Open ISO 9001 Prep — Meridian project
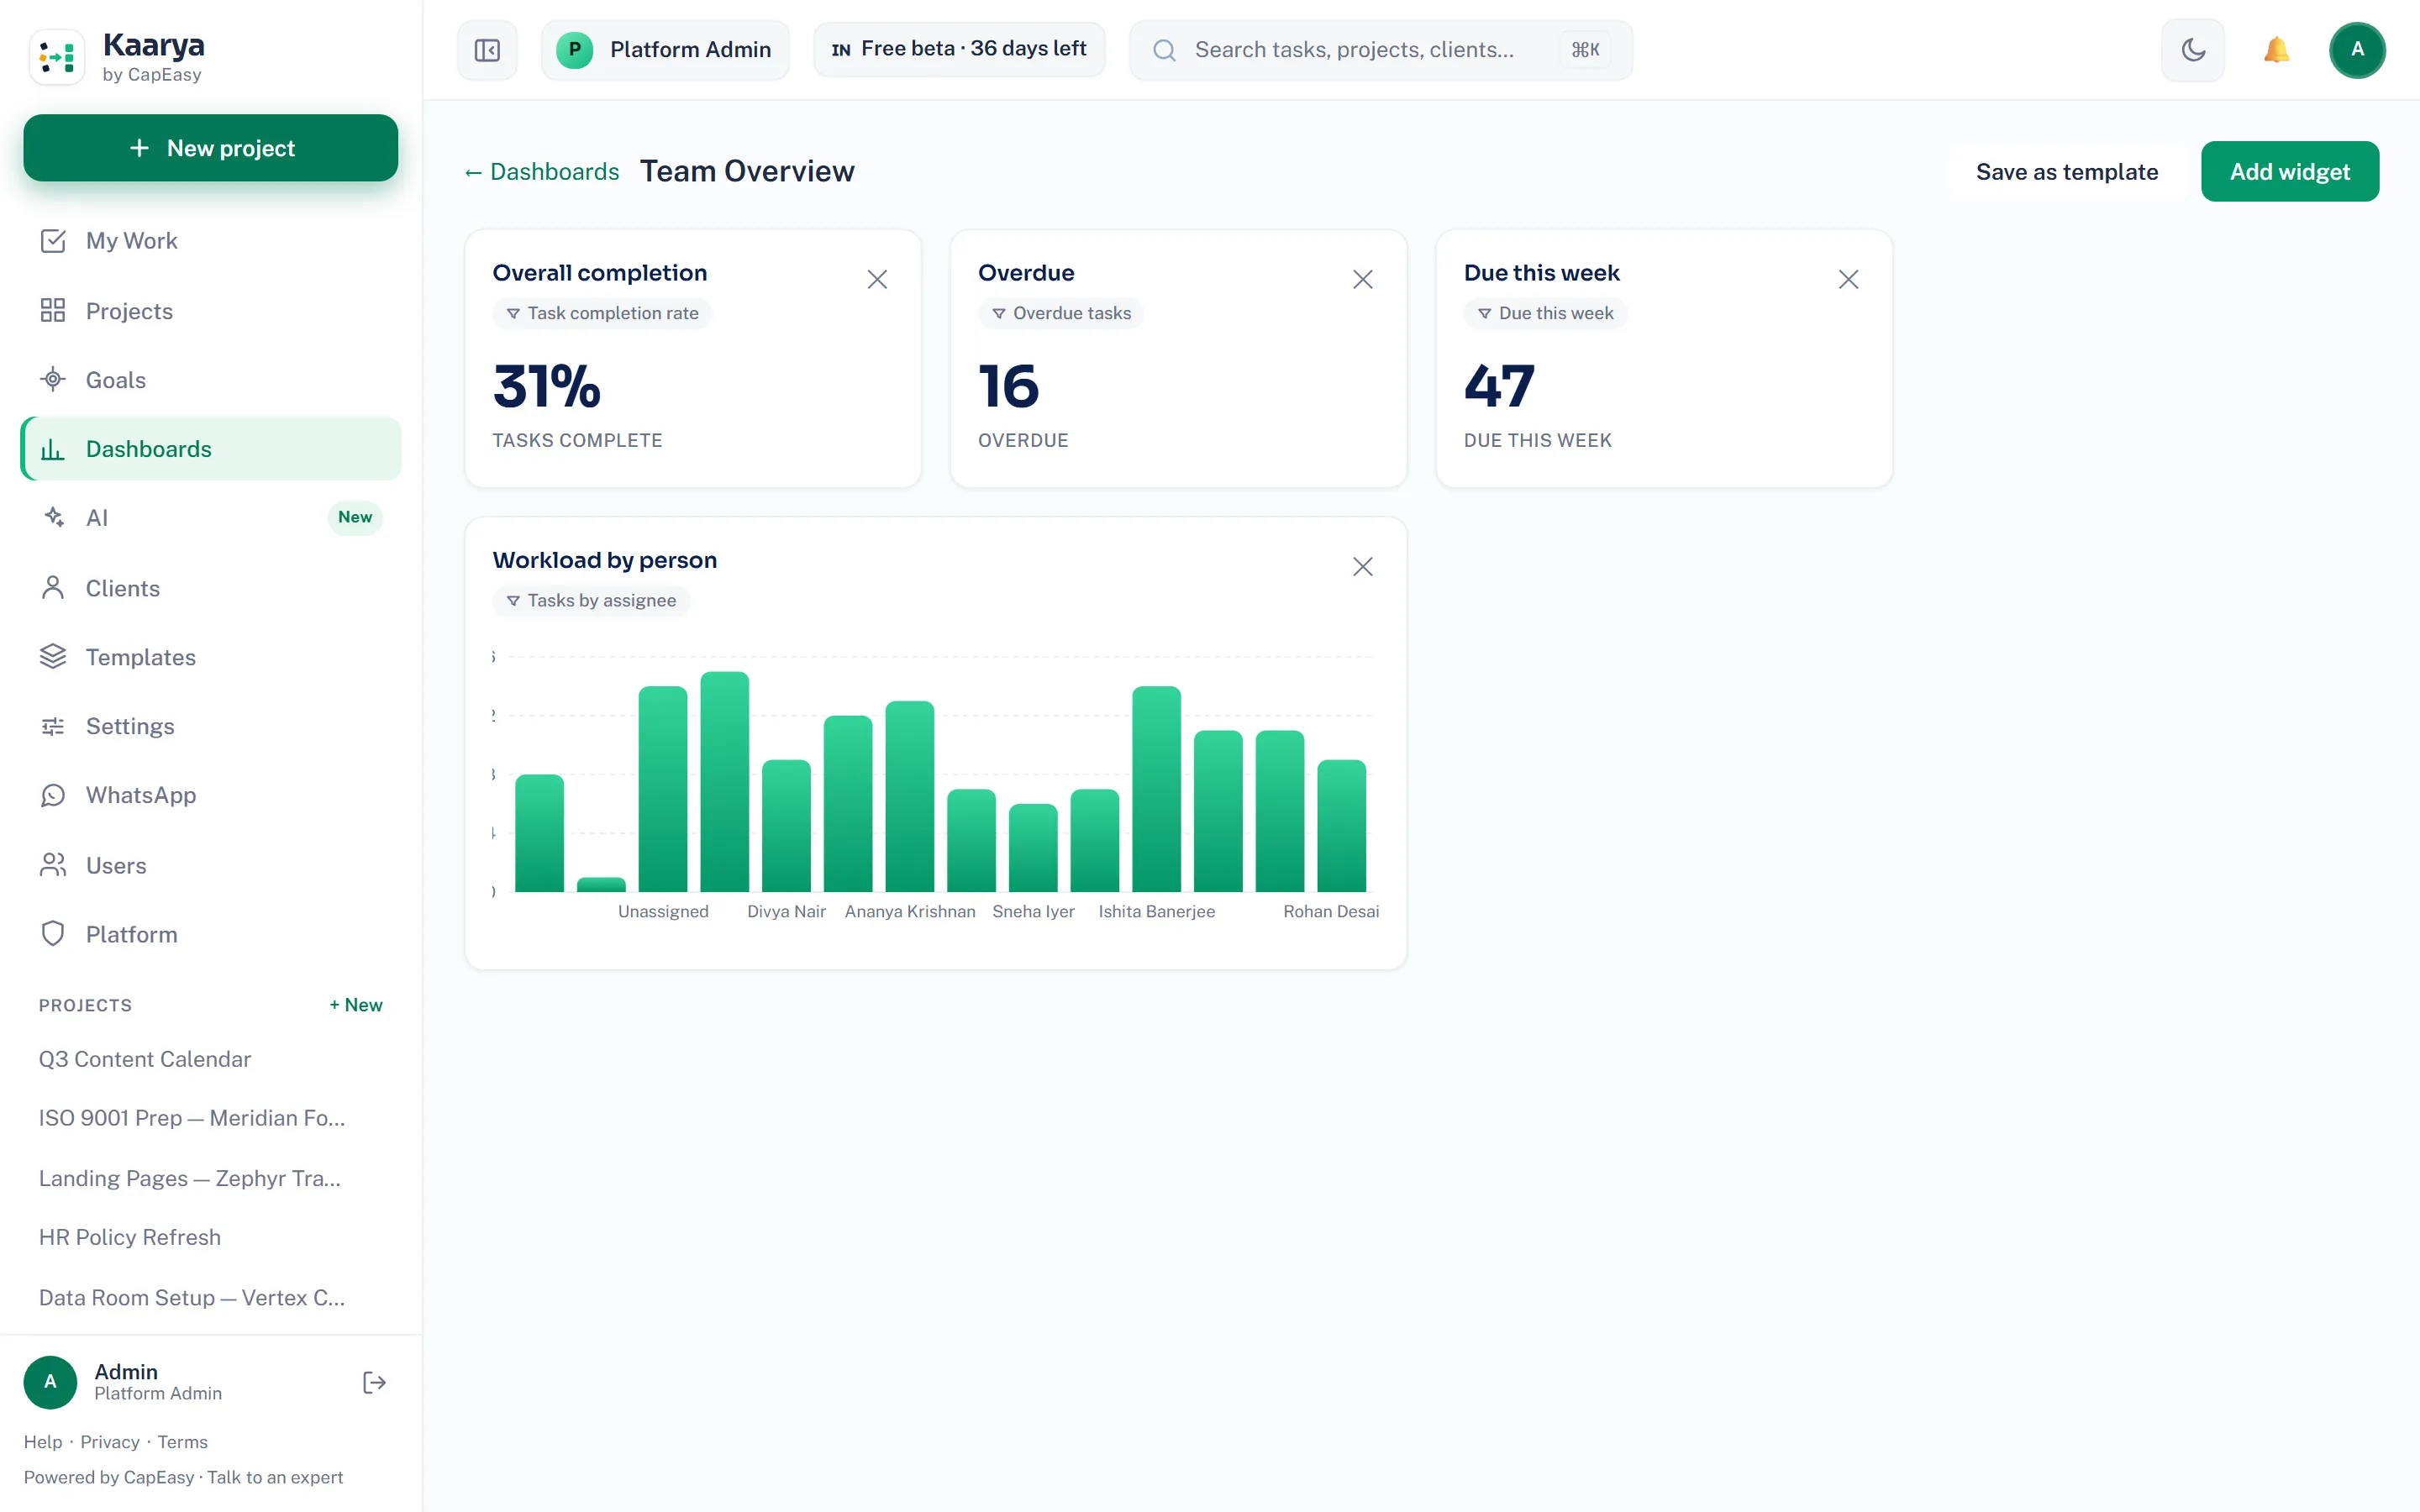 [192, 1118]
